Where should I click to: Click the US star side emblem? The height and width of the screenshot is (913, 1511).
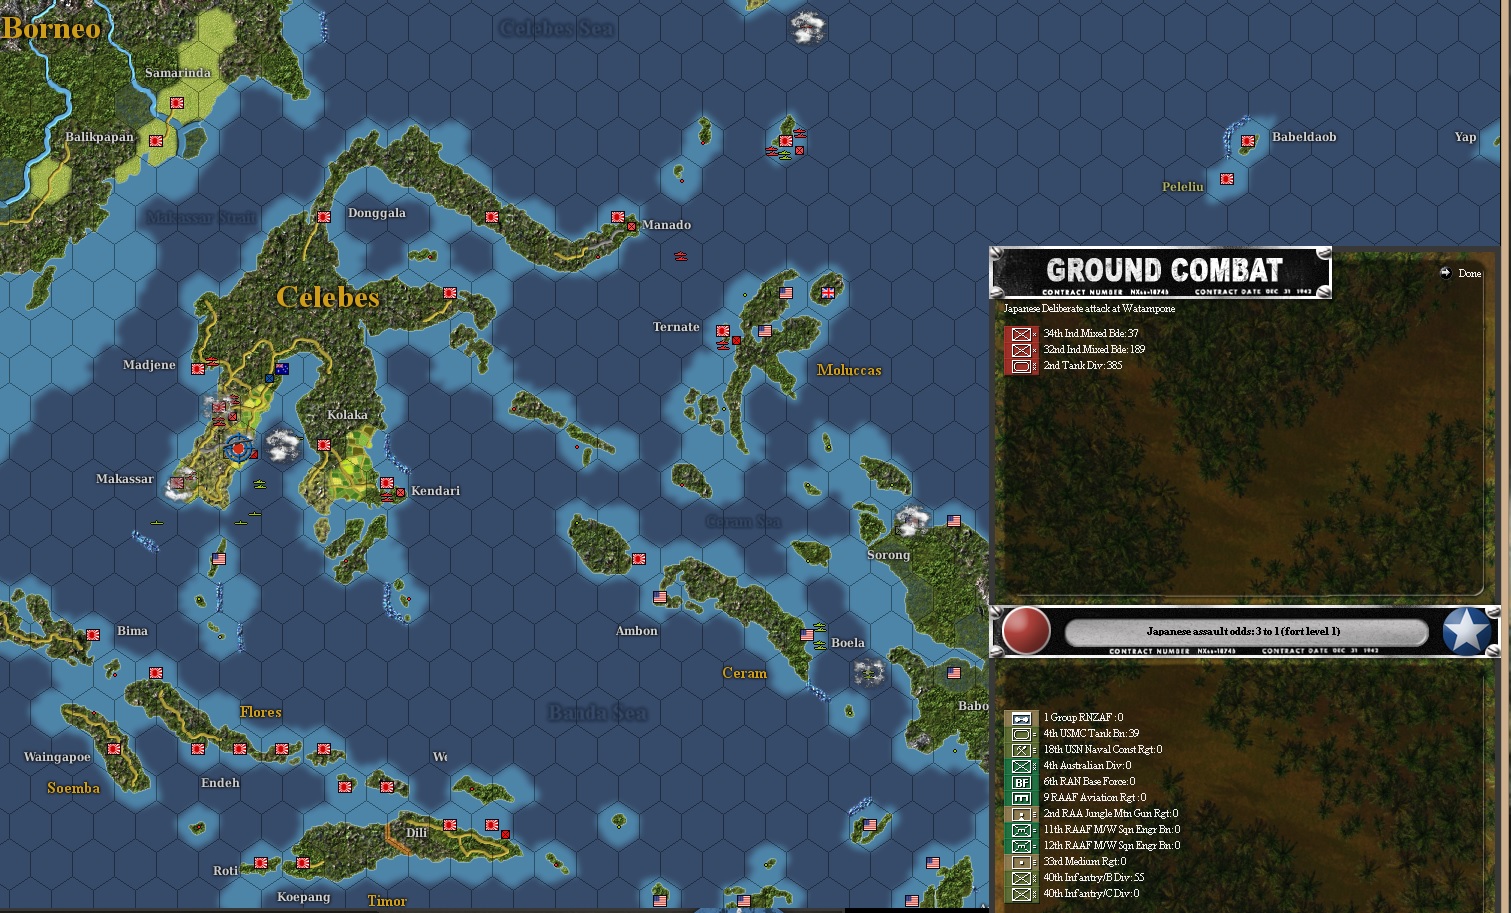click(x=1466, y=632)
